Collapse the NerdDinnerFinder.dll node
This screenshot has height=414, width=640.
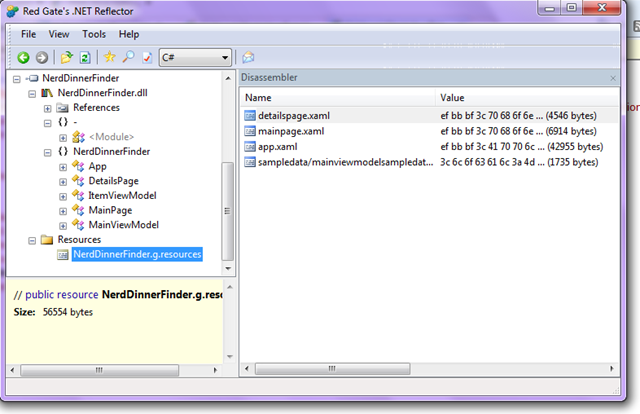point(32,94)
